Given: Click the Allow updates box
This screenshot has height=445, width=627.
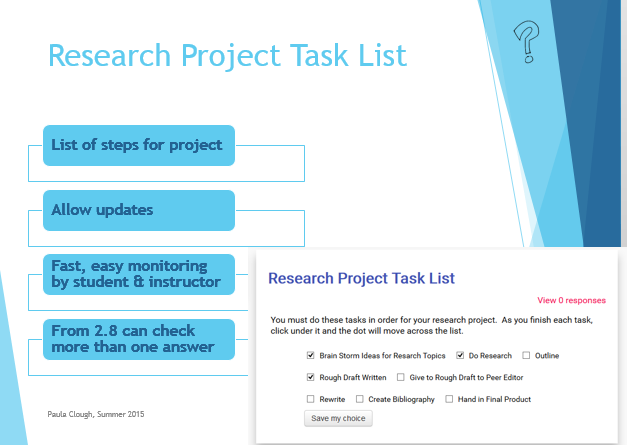Looking at the screenshot, I should tap(138, 210).
